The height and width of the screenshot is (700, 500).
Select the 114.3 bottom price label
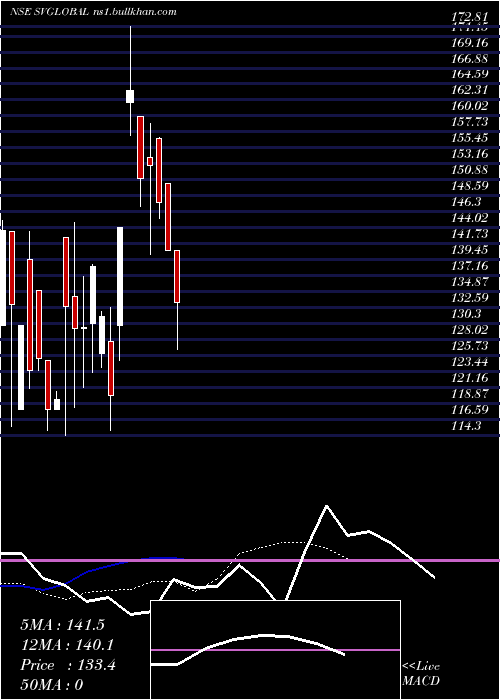(467, 426)
